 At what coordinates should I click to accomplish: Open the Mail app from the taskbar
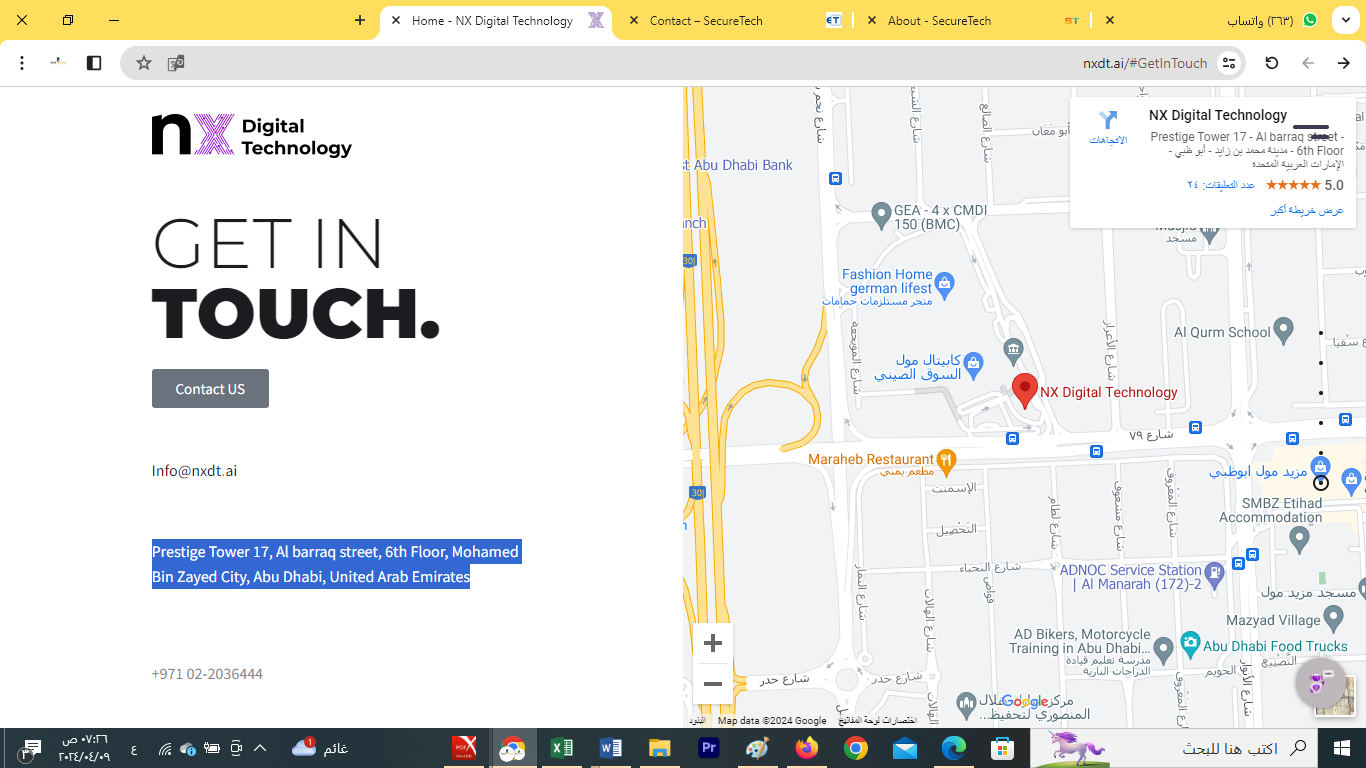click(x=904, y=748)
